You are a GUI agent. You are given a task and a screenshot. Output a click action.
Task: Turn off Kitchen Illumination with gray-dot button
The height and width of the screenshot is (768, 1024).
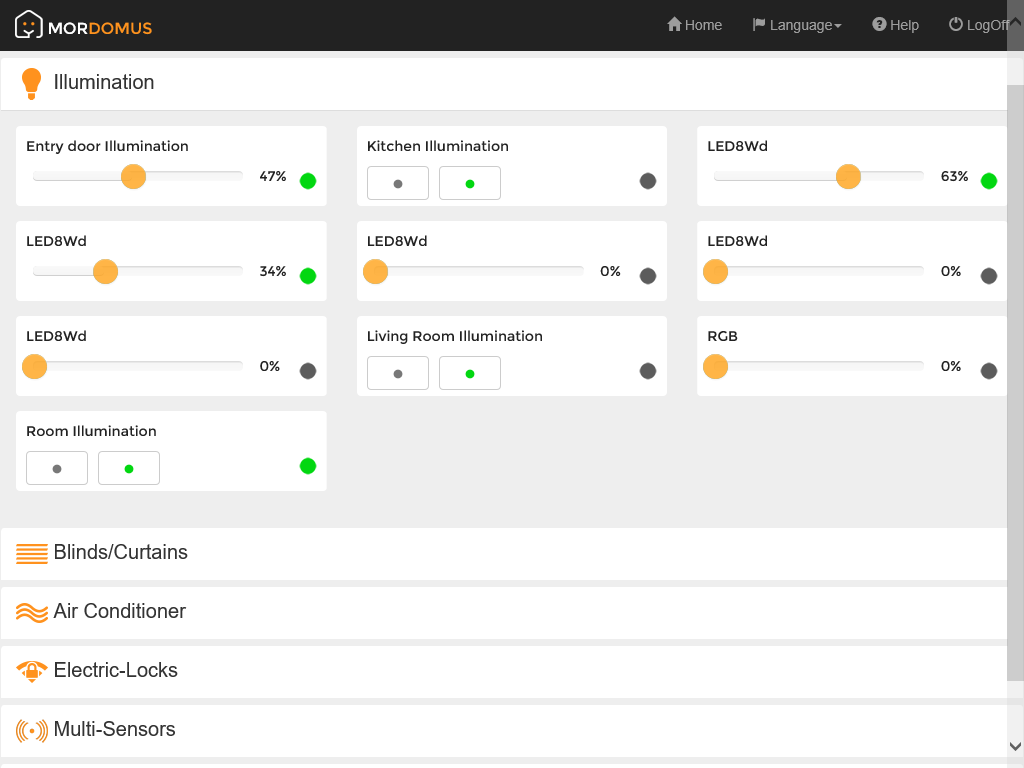[x=398, y=184]
